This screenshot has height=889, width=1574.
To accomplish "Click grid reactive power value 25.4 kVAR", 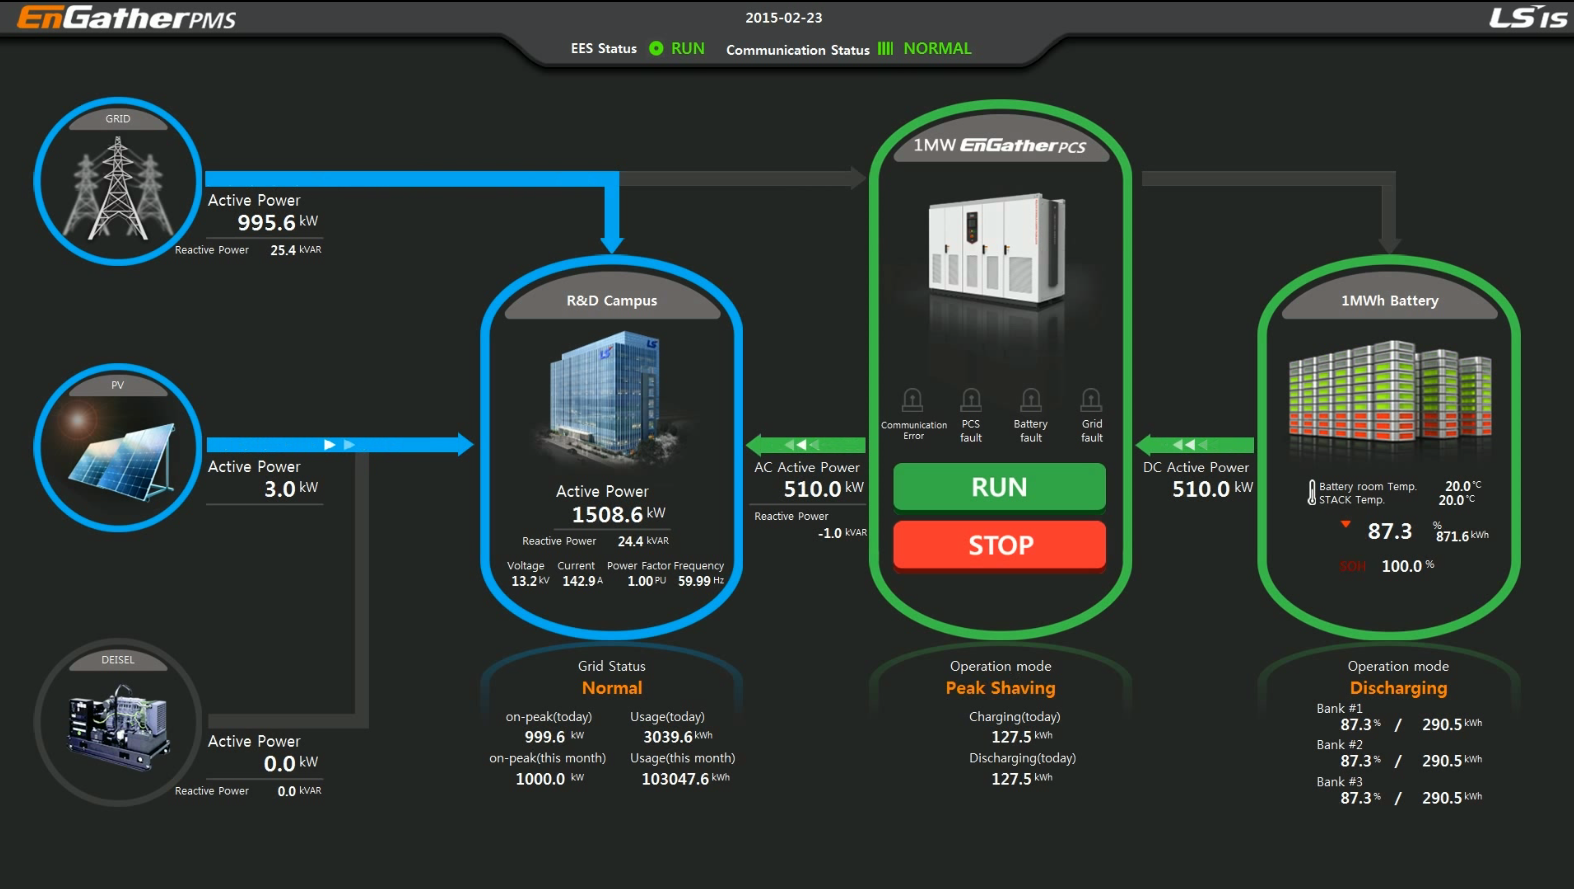I will tap(296, 250).
